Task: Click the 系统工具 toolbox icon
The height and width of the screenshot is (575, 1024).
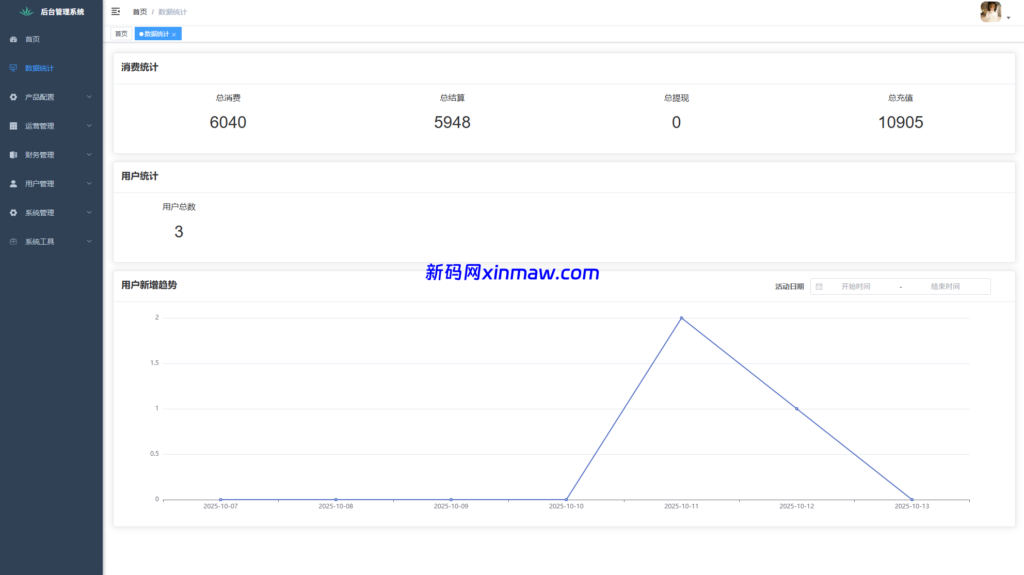Action: click(x=13, y=242)
